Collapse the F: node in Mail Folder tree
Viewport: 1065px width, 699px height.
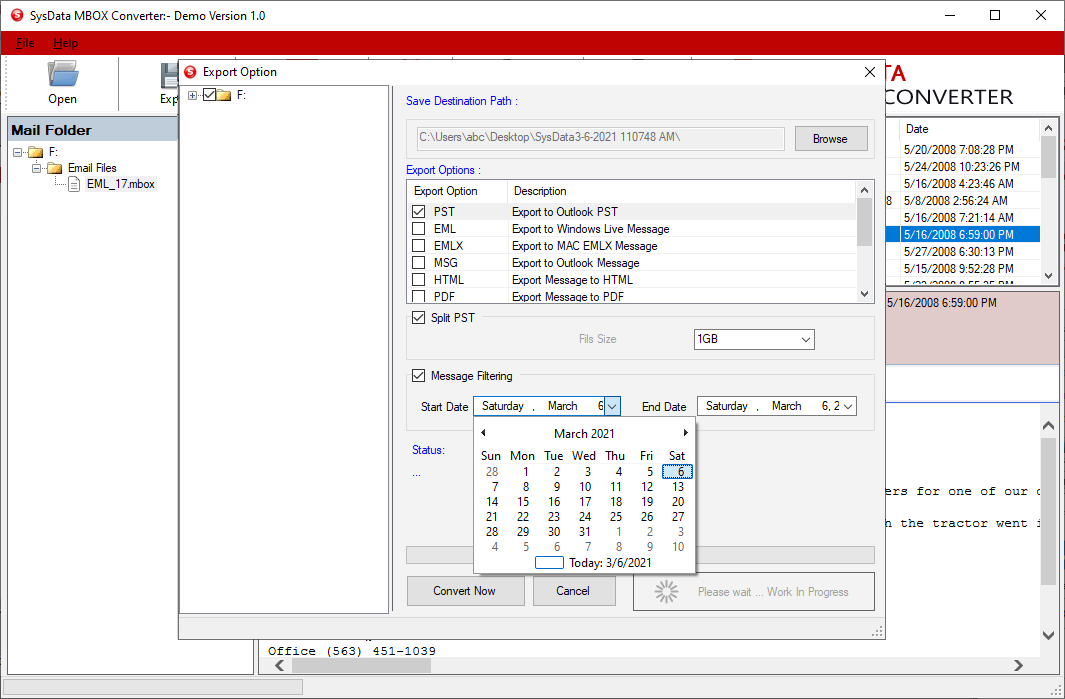pyautogui.click(x=18, y=152)
